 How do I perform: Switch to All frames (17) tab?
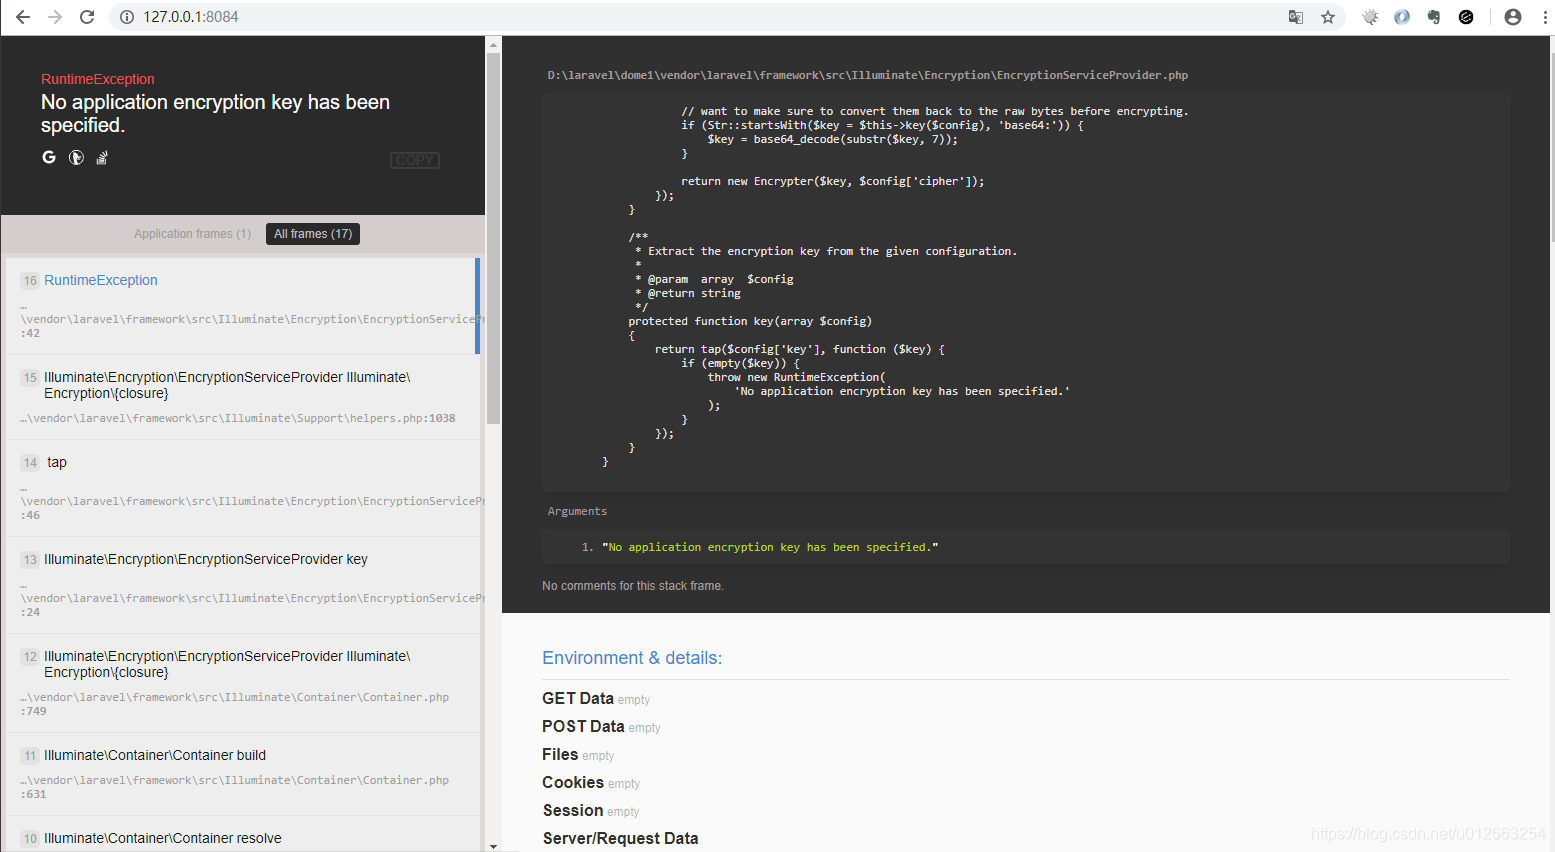[313, 234]
